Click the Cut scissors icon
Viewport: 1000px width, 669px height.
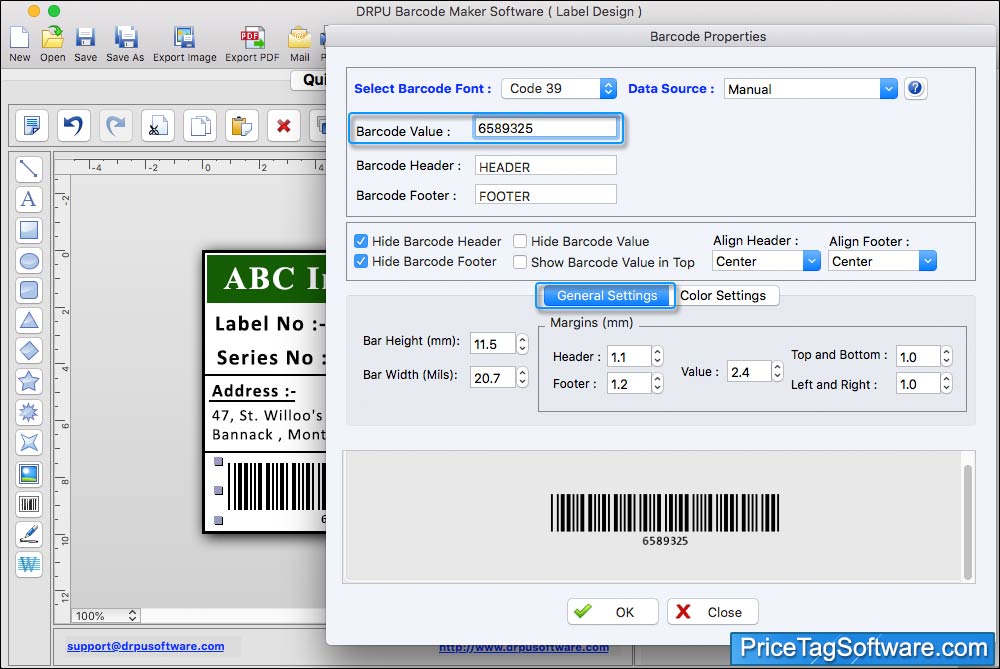(158, 125)
